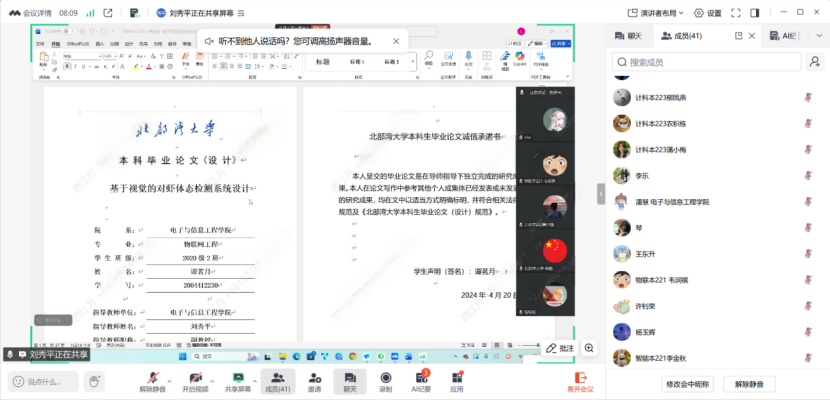Click the 录制 record icon
The image size is (830, 400).
click(386, 378)
